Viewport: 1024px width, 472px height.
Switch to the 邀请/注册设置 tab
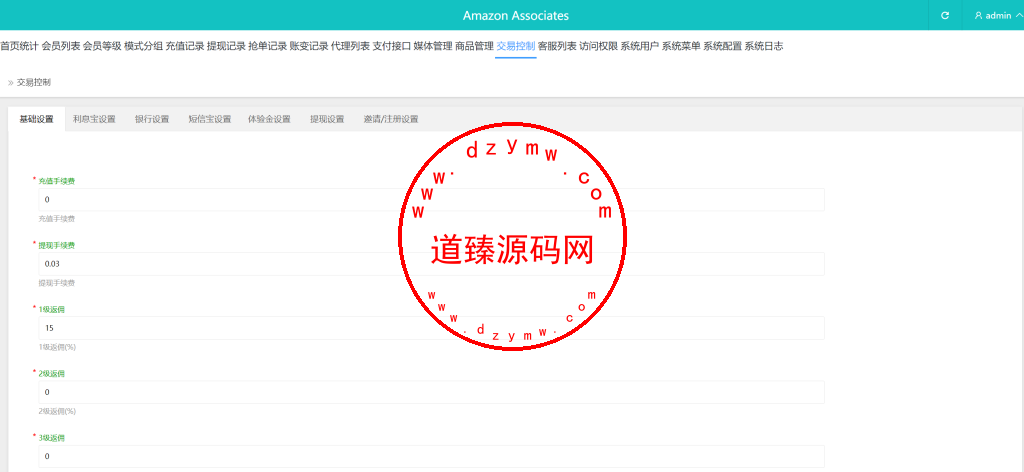point(391,119)
